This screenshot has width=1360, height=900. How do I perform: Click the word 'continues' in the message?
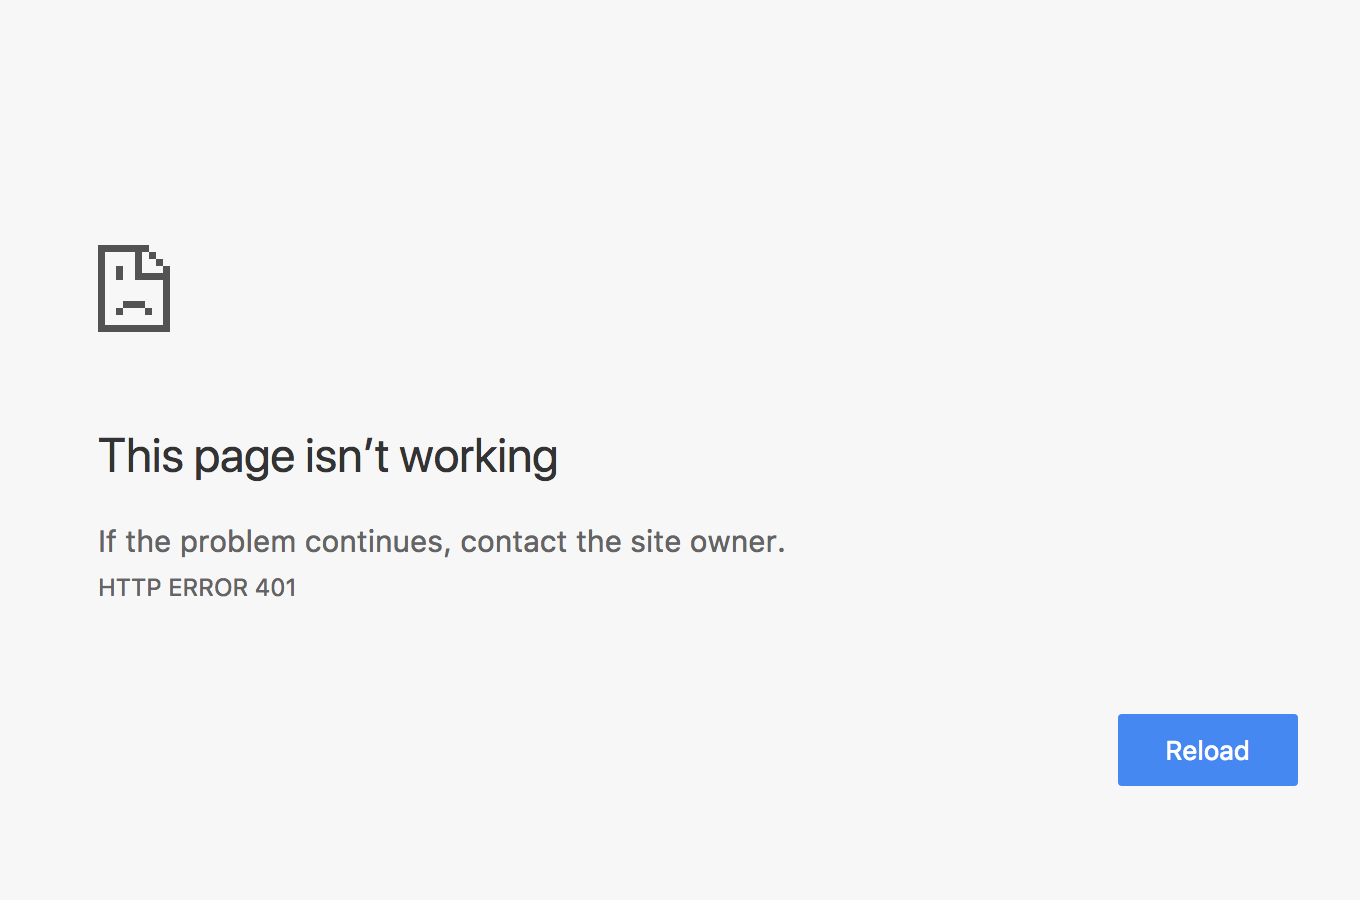377,541
